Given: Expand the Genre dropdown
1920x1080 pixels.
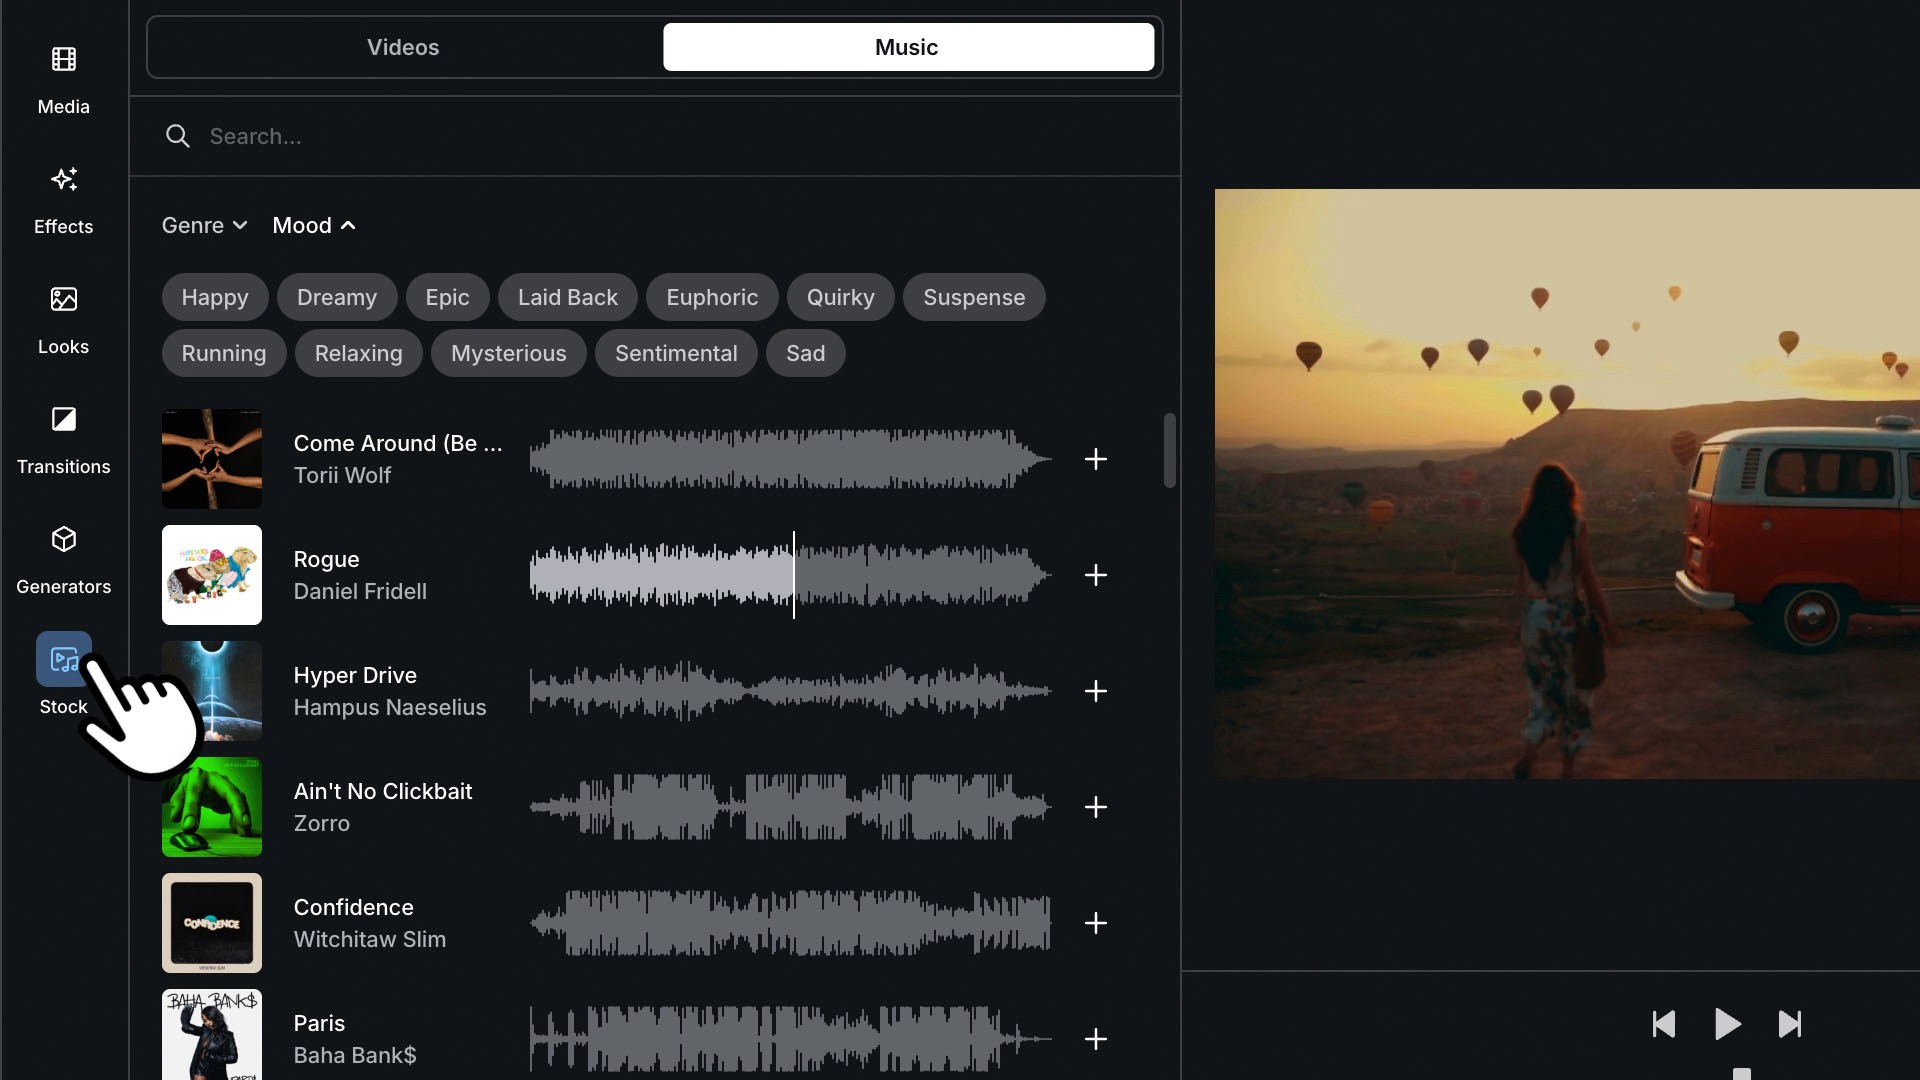Looking at the screenshot, I should point(204,225).
